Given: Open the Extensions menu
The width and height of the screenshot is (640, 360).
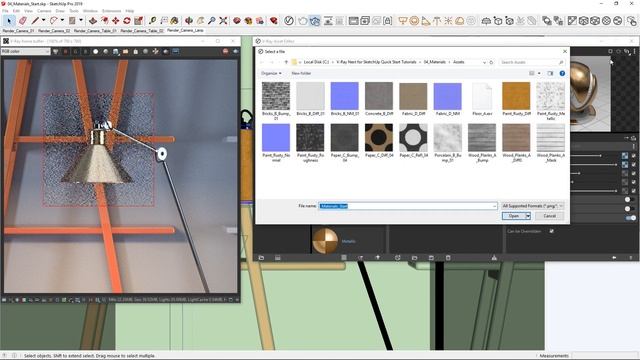Looking at the screenshot, I should pyautogui.click(x=111, y=11).
